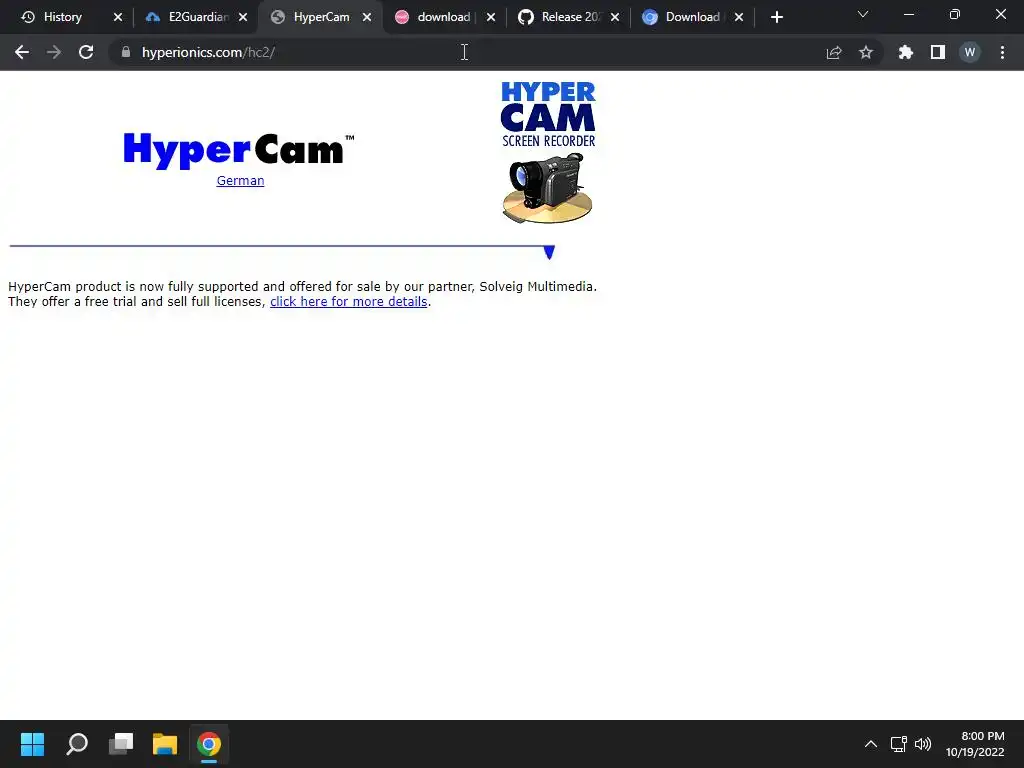The width and height of the screenshot is (1024, 768).
Task: Show hidden system tray icons
Action: pyautogui.click(x=871, y=744)
